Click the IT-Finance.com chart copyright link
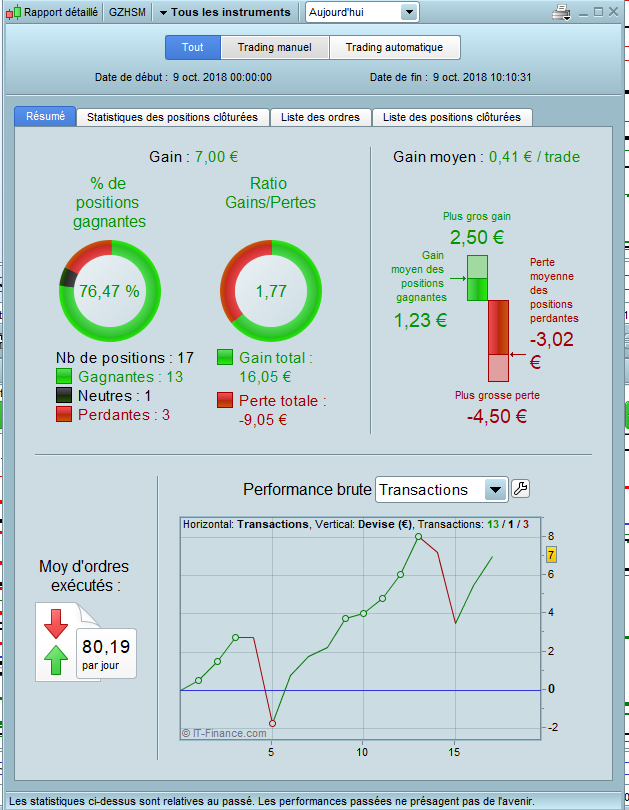The width and height of the screenshot is (629, 810). point(224,733)
